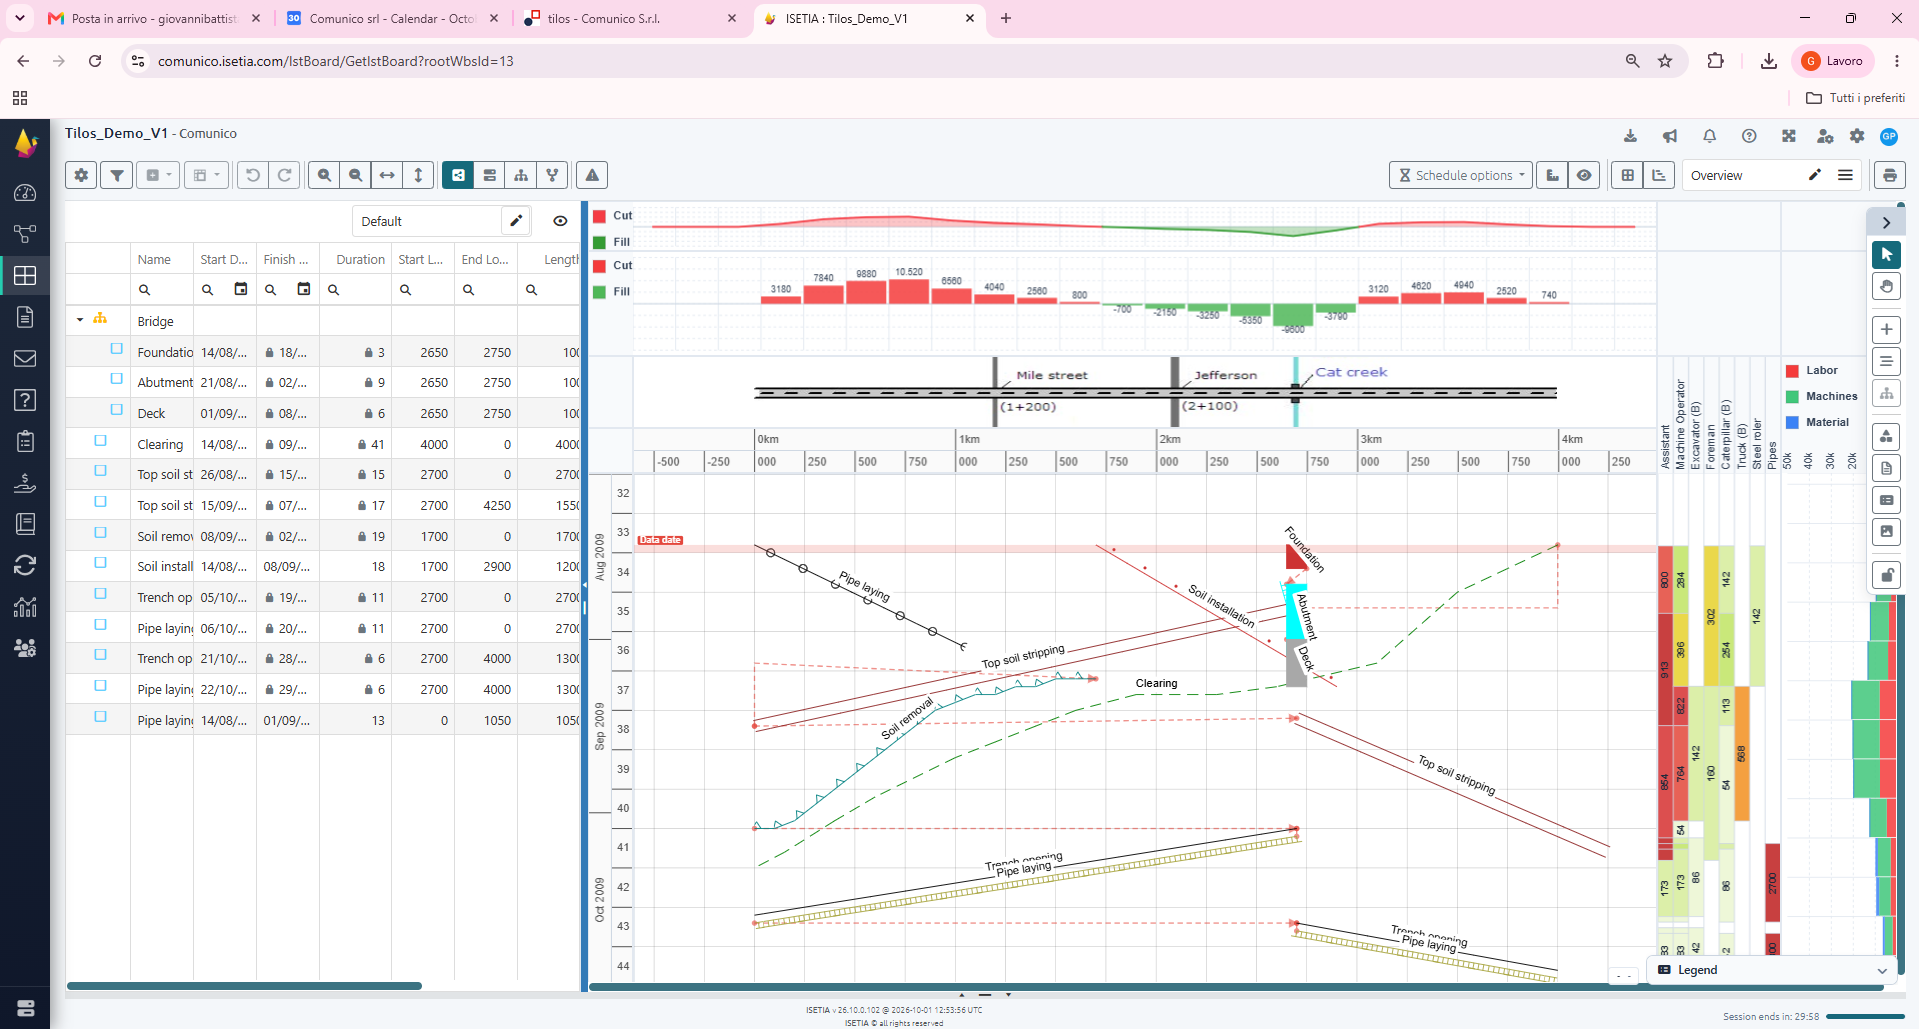The width and height of the screenshot is (1919, 1029).
Task: Open the Tutti i preferiti bookmarks folder
Action: tap(1855, 98)
